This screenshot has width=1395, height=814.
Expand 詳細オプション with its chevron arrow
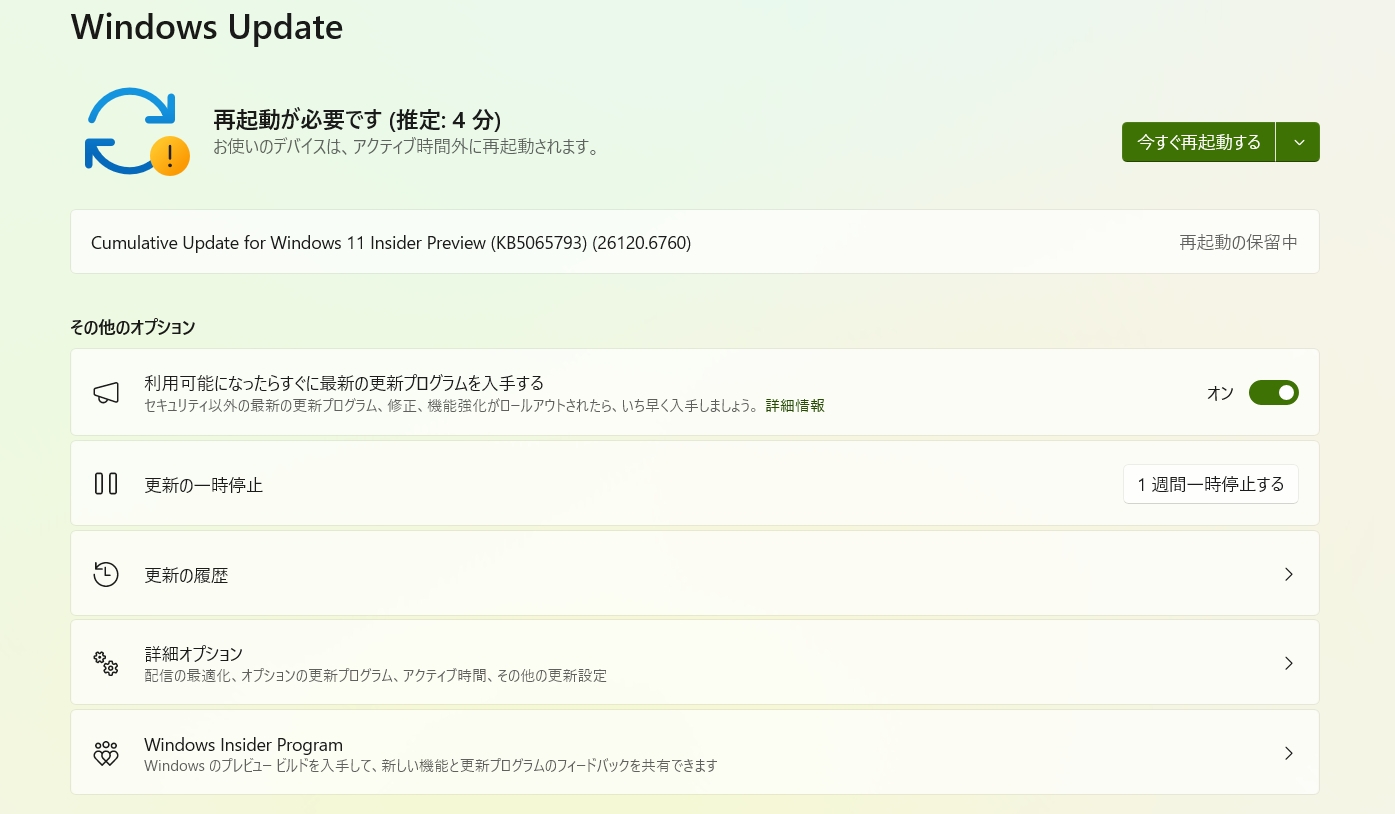click(1289, 663)
